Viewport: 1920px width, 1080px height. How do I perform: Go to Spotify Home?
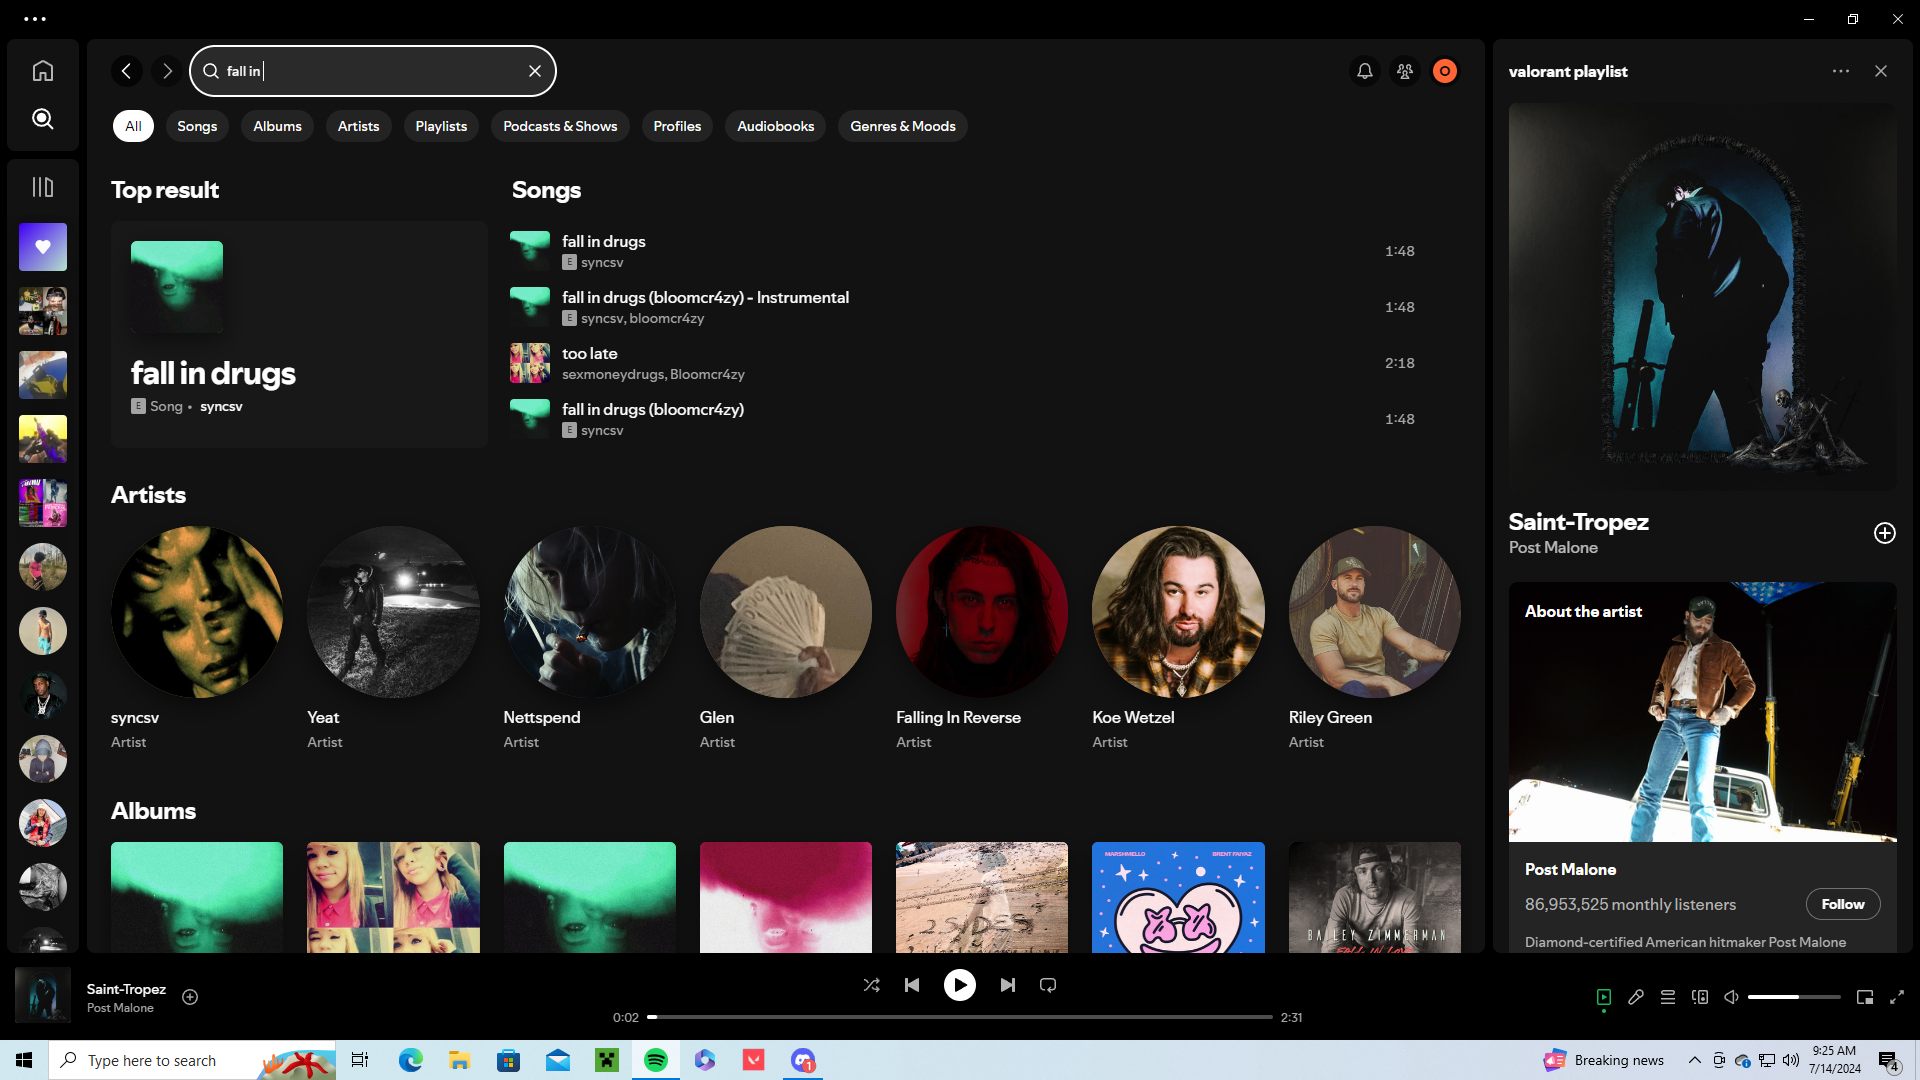click(x=42, y=71)
